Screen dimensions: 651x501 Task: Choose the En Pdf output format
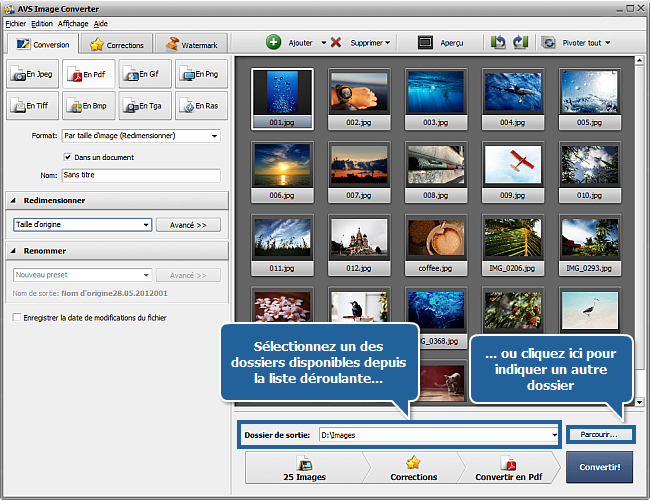pos(89,74)
